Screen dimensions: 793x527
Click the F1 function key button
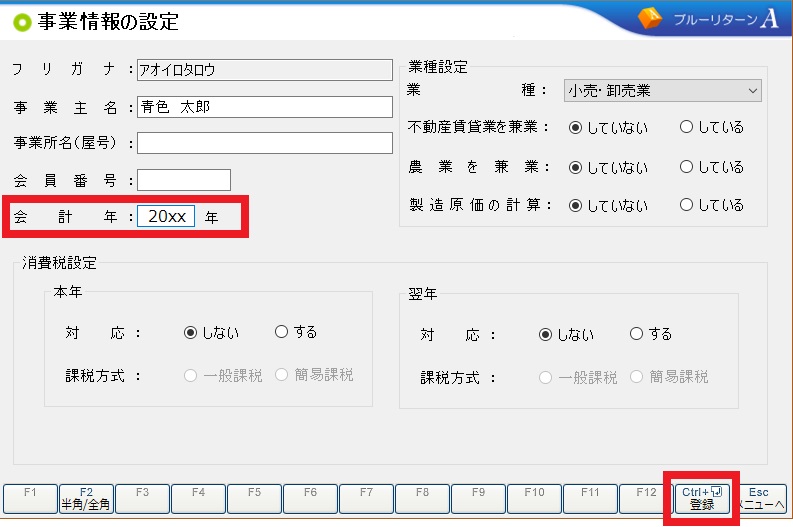coord(30,499)
